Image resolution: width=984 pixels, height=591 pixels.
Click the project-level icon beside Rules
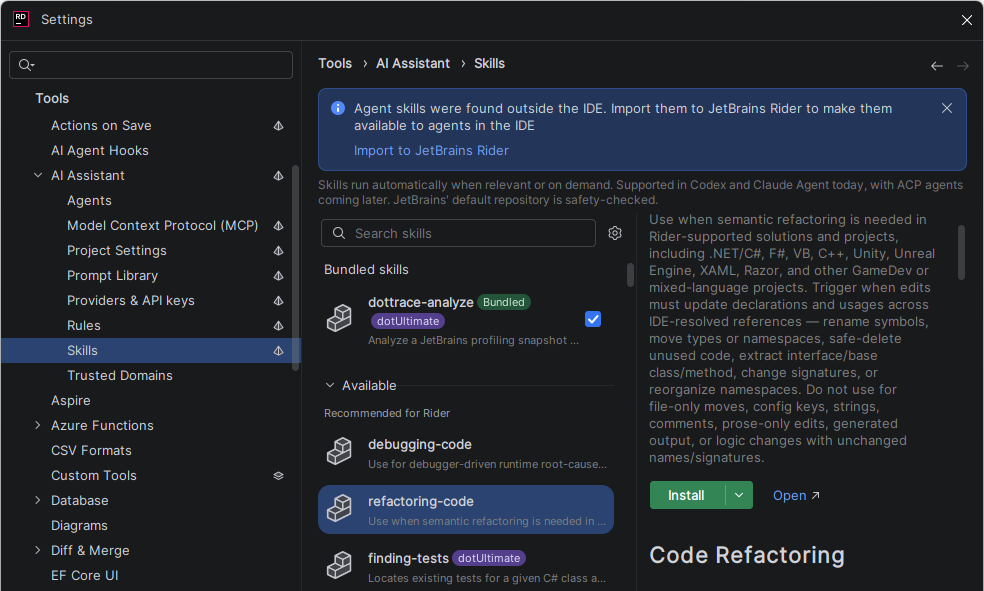pyautogui.click(x=279, y=326)
